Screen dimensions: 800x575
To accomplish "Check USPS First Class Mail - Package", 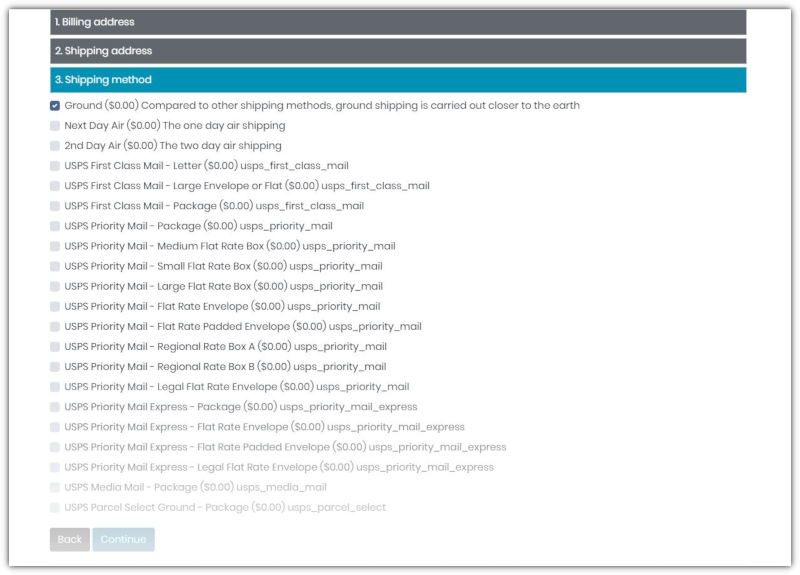I will (55, 206).
